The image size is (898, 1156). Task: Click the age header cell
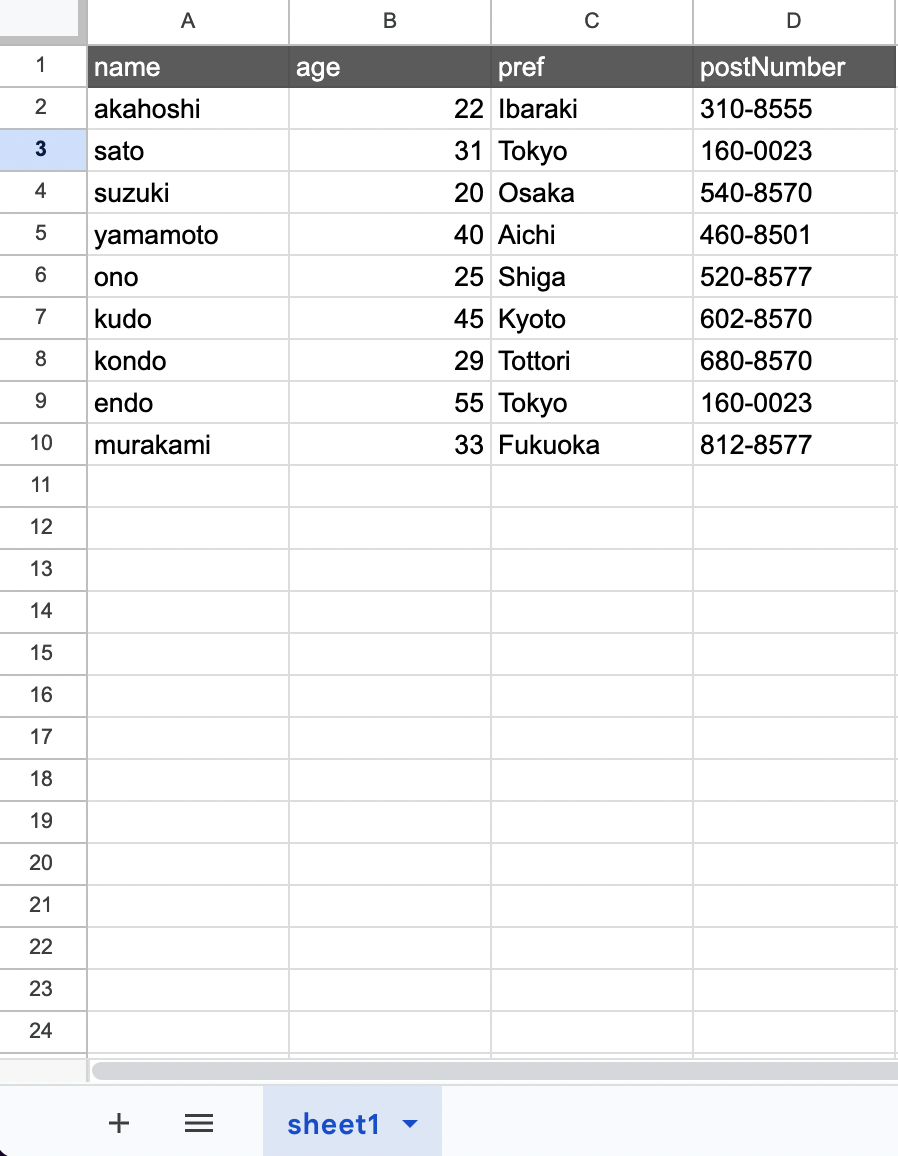click(x=389, y=66)
